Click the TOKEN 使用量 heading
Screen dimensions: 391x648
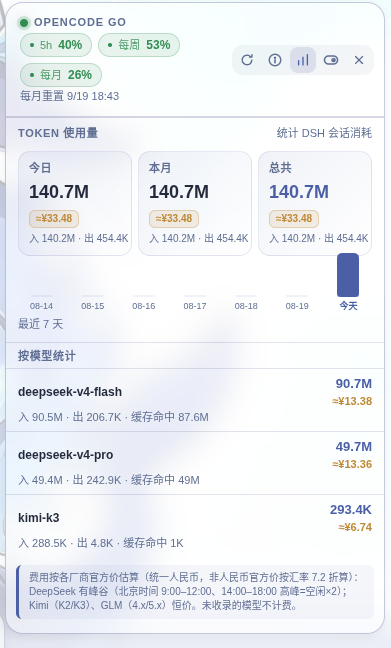(58, 133)
